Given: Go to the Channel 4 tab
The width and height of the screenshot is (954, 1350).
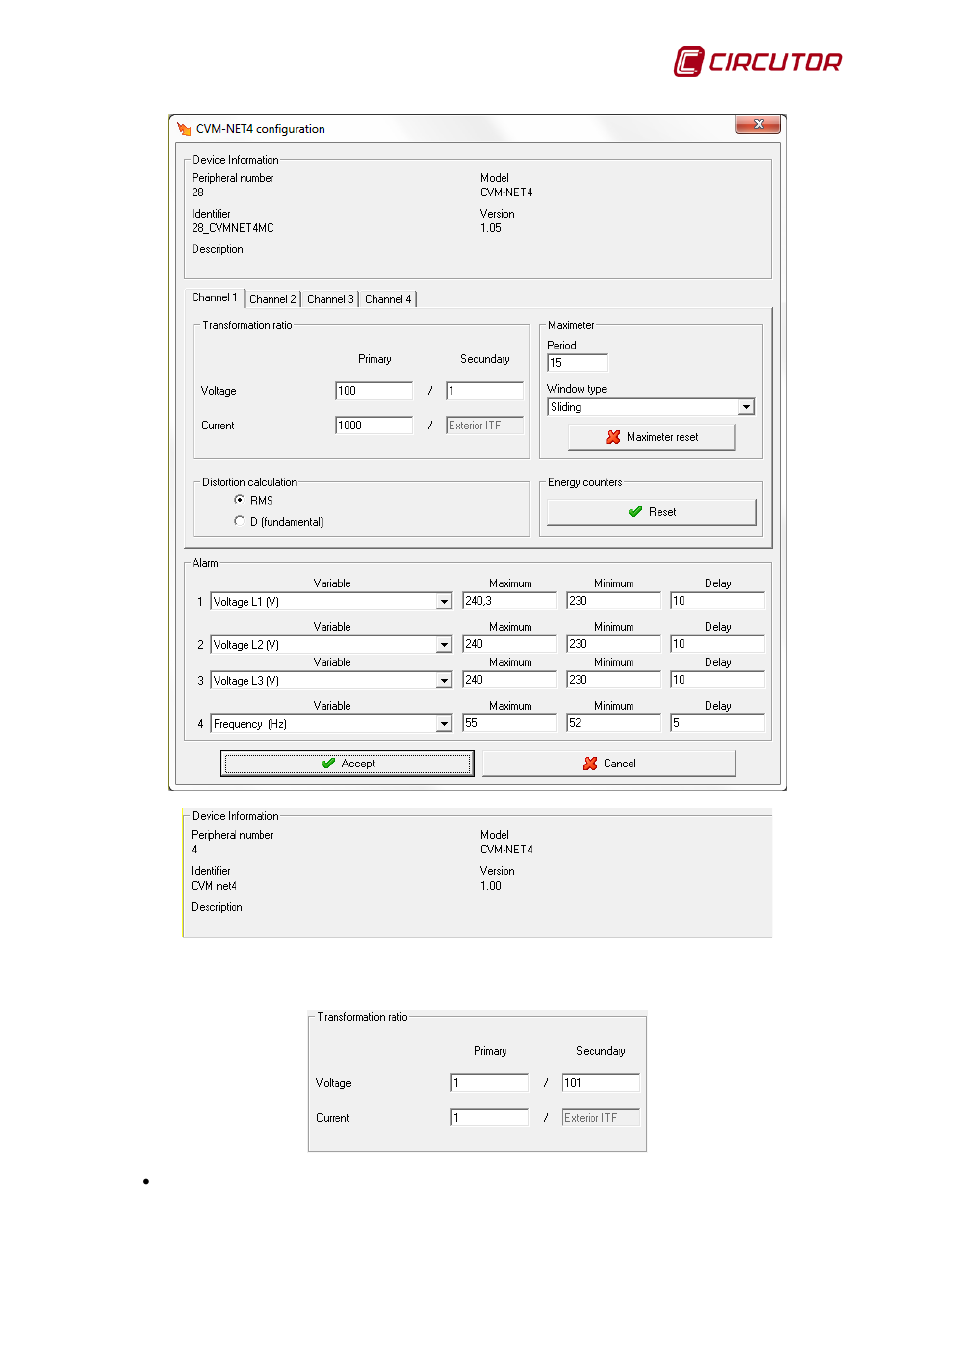Looking at the screenshot, I should pyautogui.click(x=388, y=299).
